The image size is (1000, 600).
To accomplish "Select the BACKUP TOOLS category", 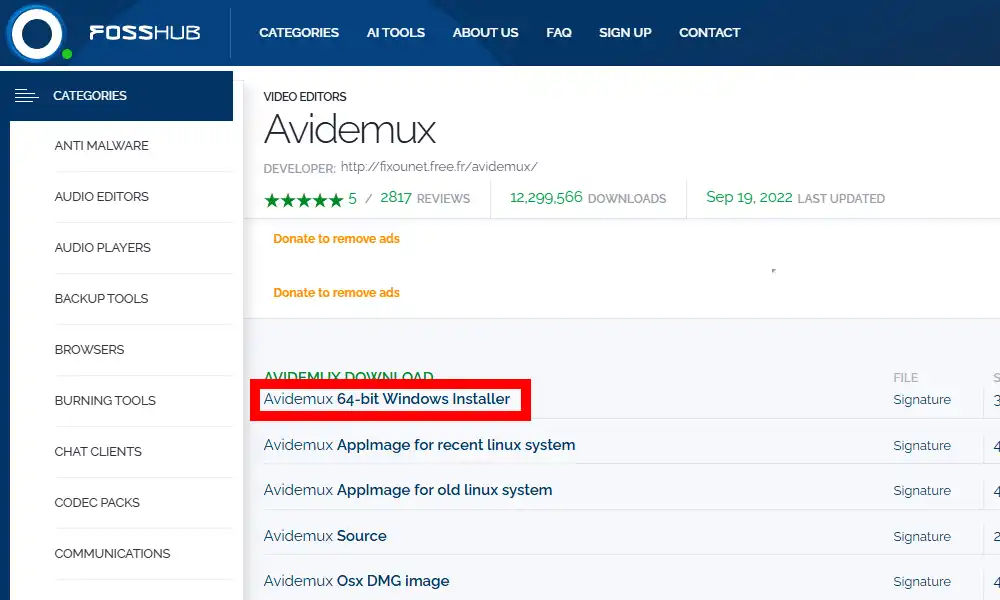I will coord(101,298).
